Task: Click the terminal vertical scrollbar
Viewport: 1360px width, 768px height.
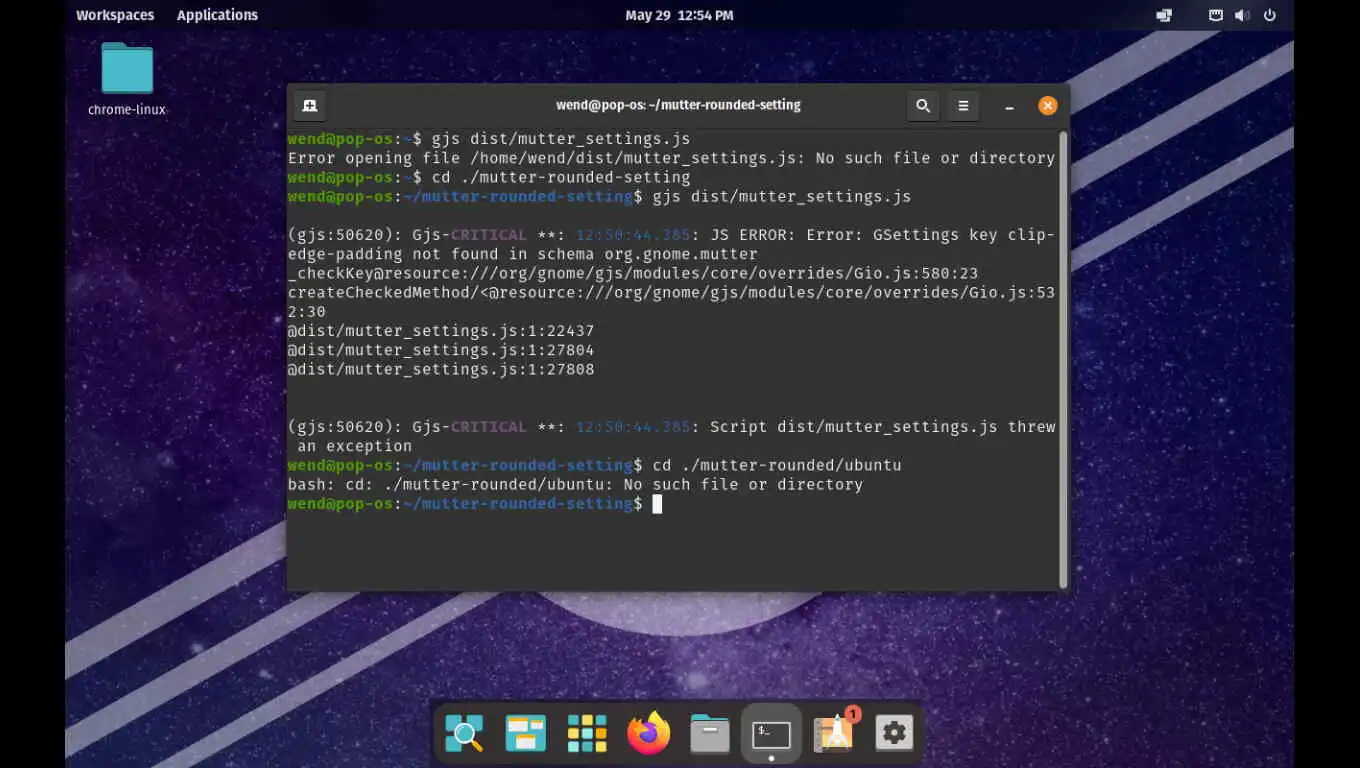Action: point(1063,358)
